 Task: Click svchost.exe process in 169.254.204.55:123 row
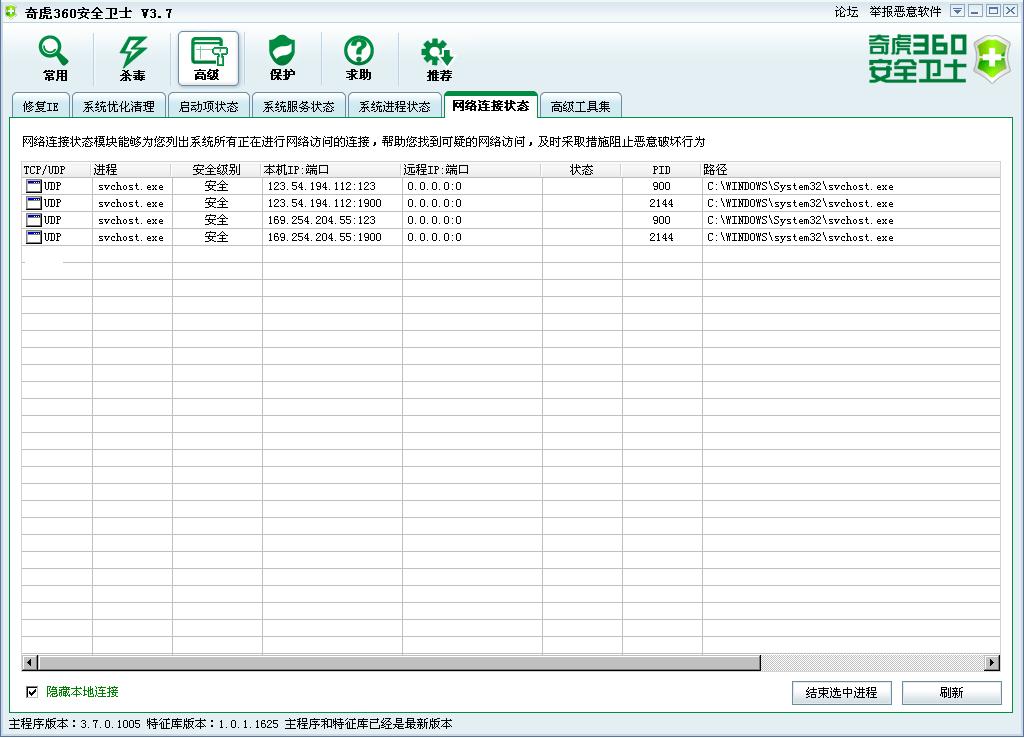(x=131, y=220)
